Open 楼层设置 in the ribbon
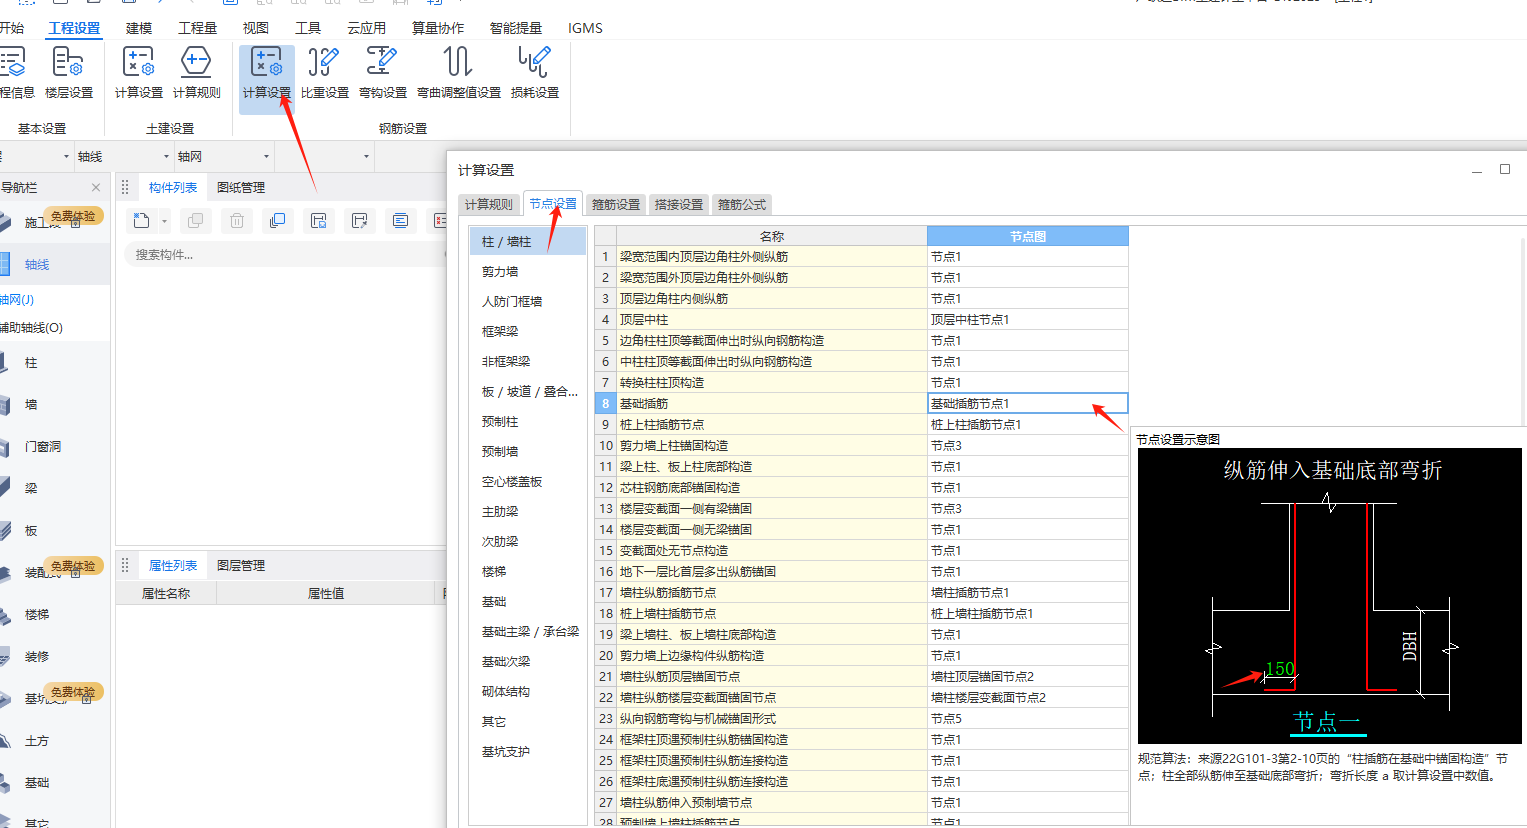1527x828 pixels. coord(68,73)
